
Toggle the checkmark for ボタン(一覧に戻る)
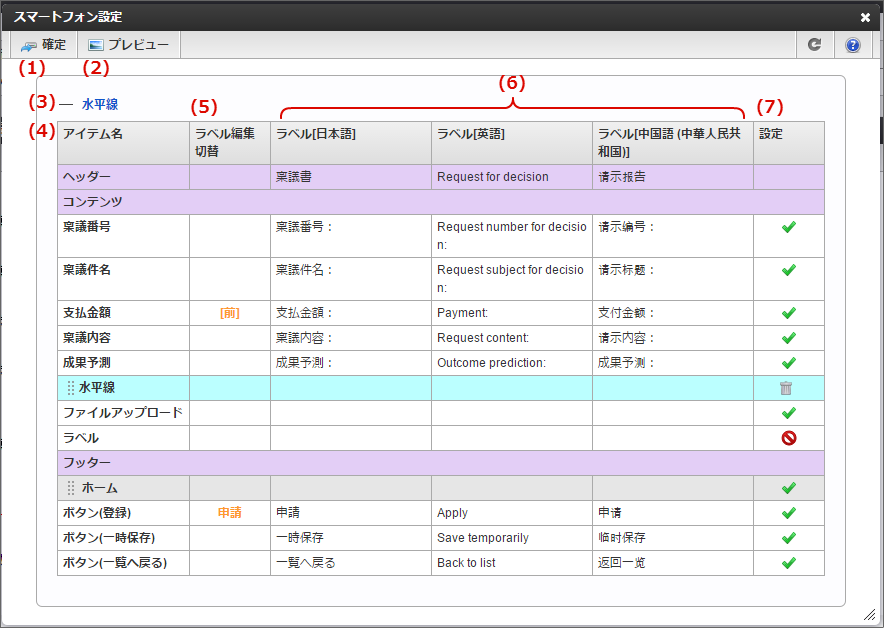pyautogui.click(x=789, y=562)
